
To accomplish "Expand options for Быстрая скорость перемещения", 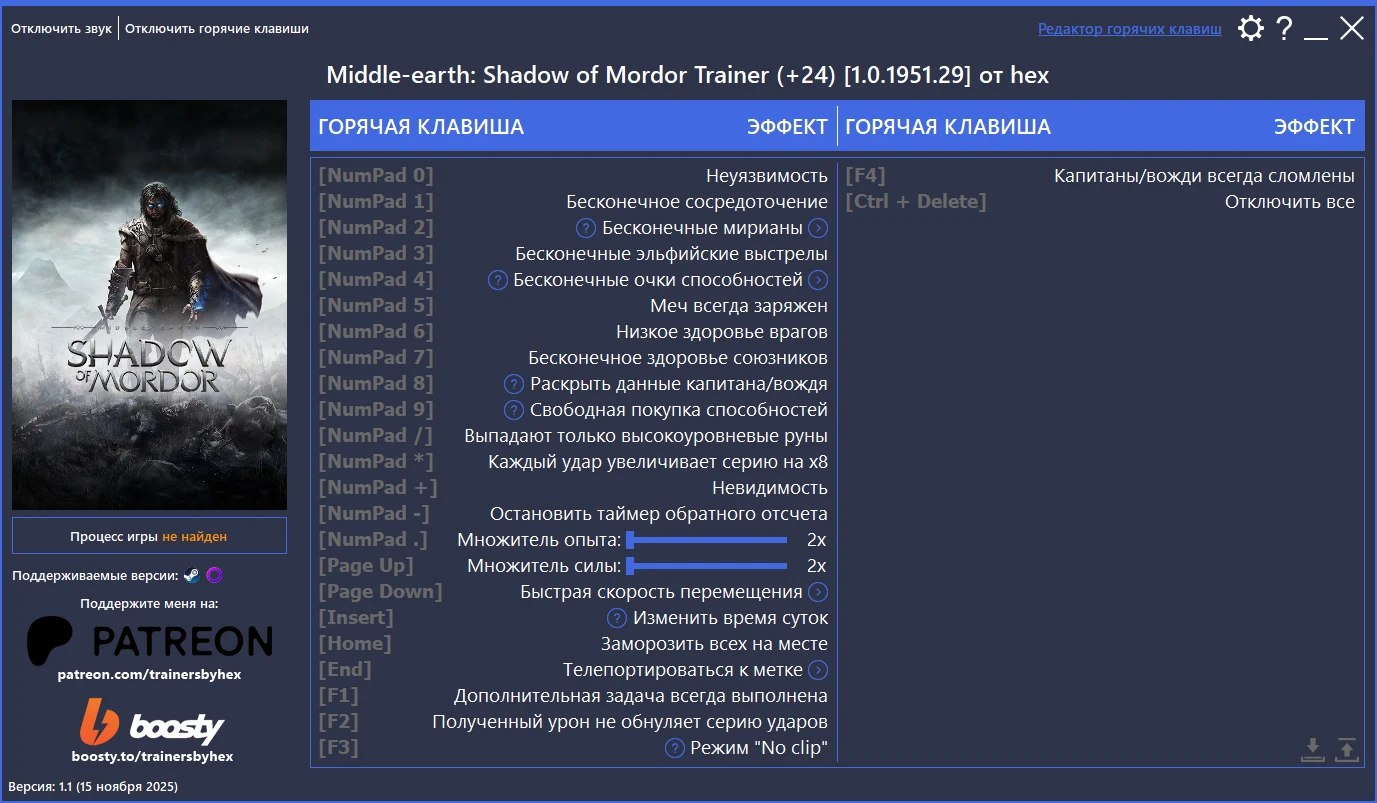I will 819,591.
